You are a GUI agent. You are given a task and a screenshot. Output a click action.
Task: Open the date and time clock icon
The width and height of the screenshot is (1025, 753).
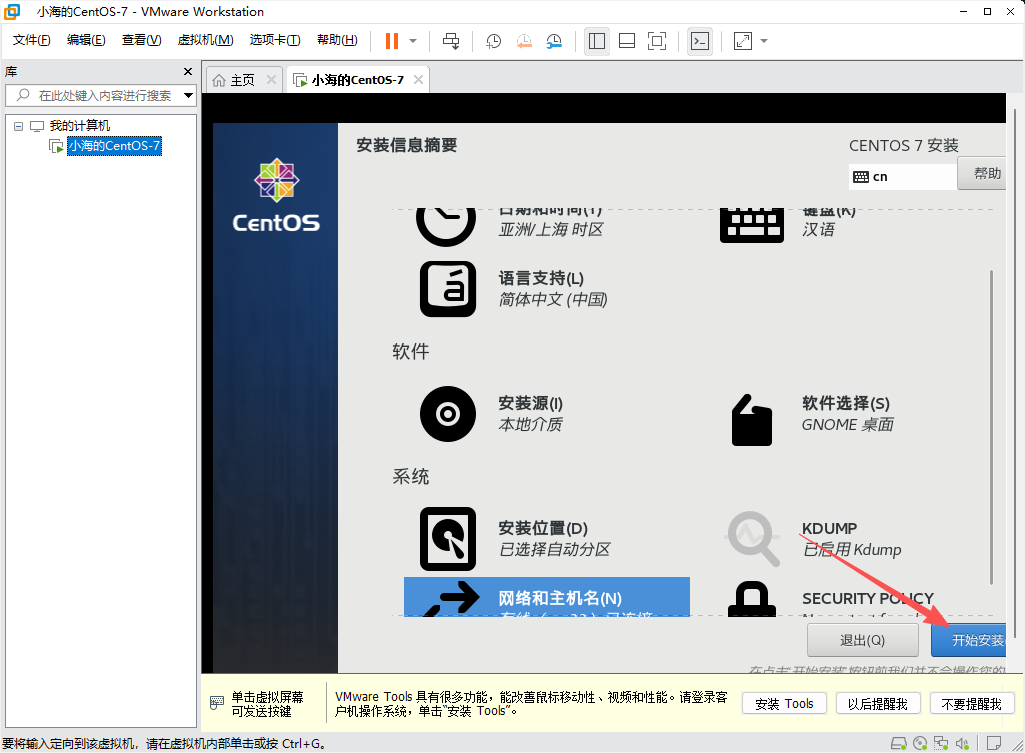[x=446, y=227]
